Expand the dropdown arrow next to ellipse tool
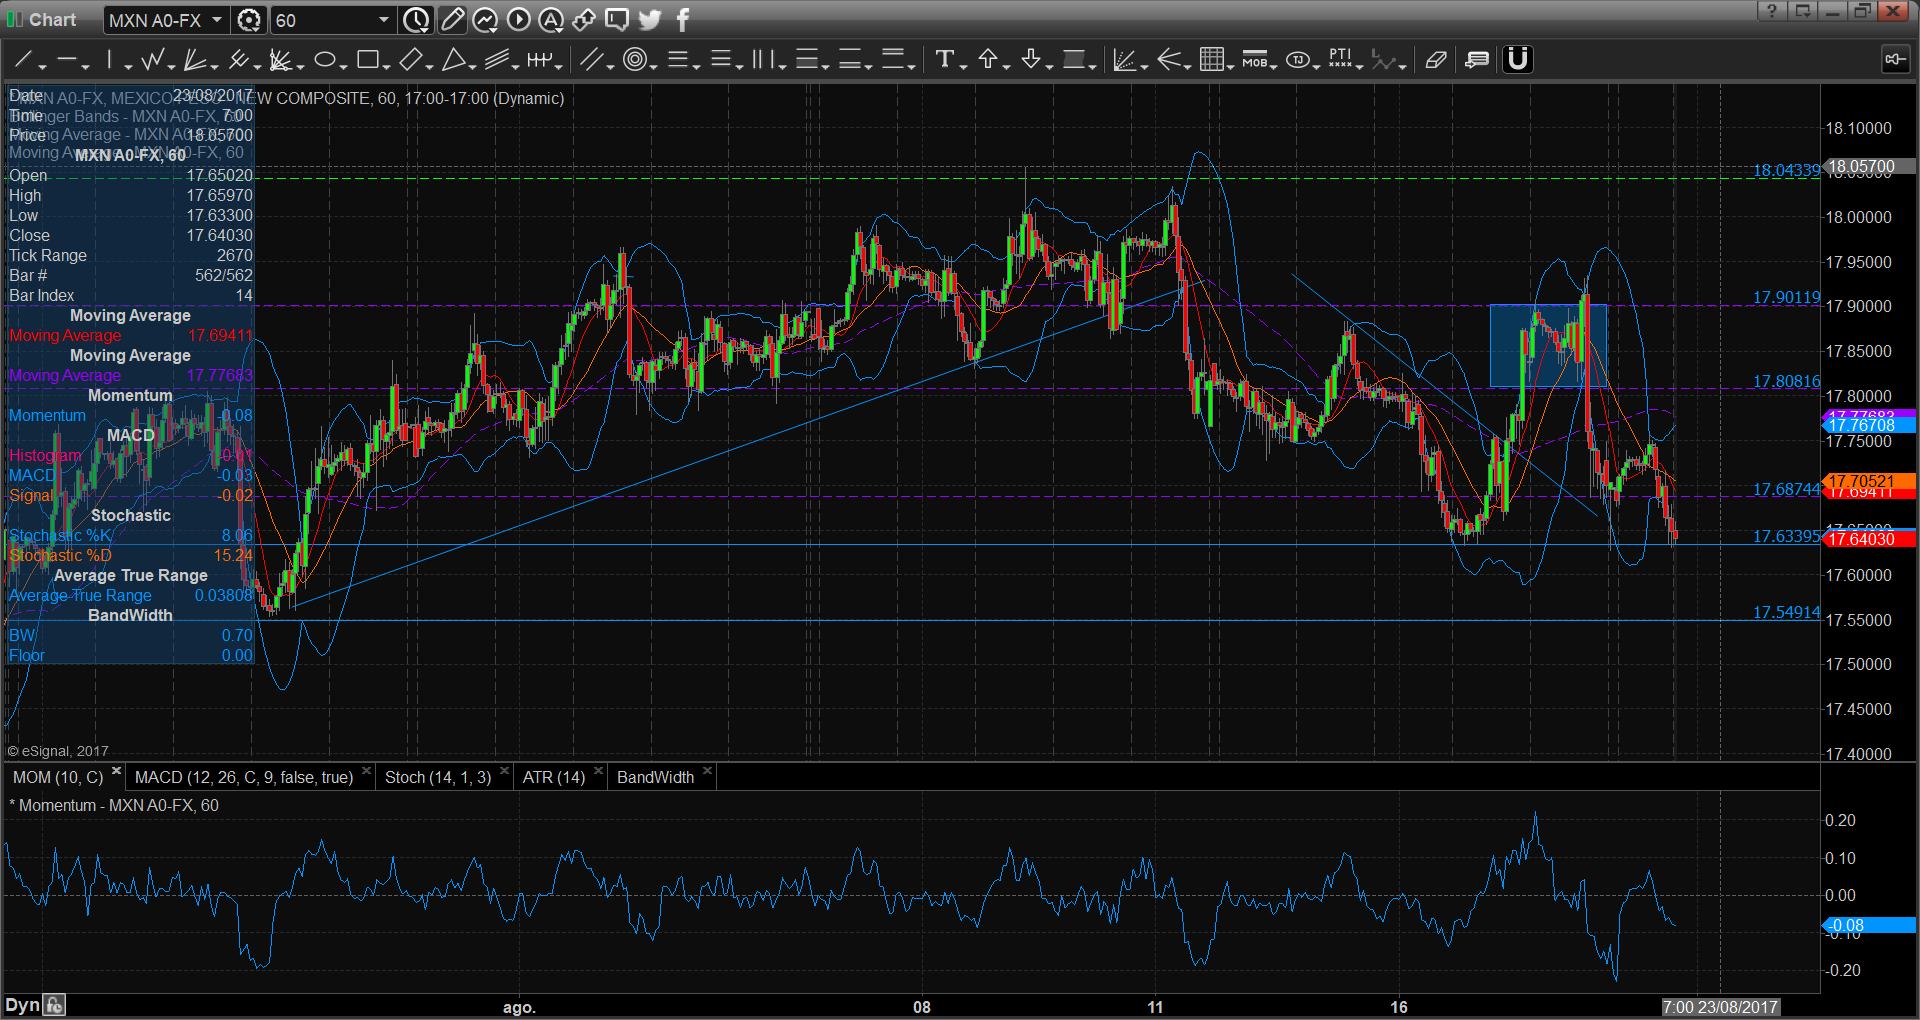Viewport: 1920px width, 1020px height. (x=343, y=66)
